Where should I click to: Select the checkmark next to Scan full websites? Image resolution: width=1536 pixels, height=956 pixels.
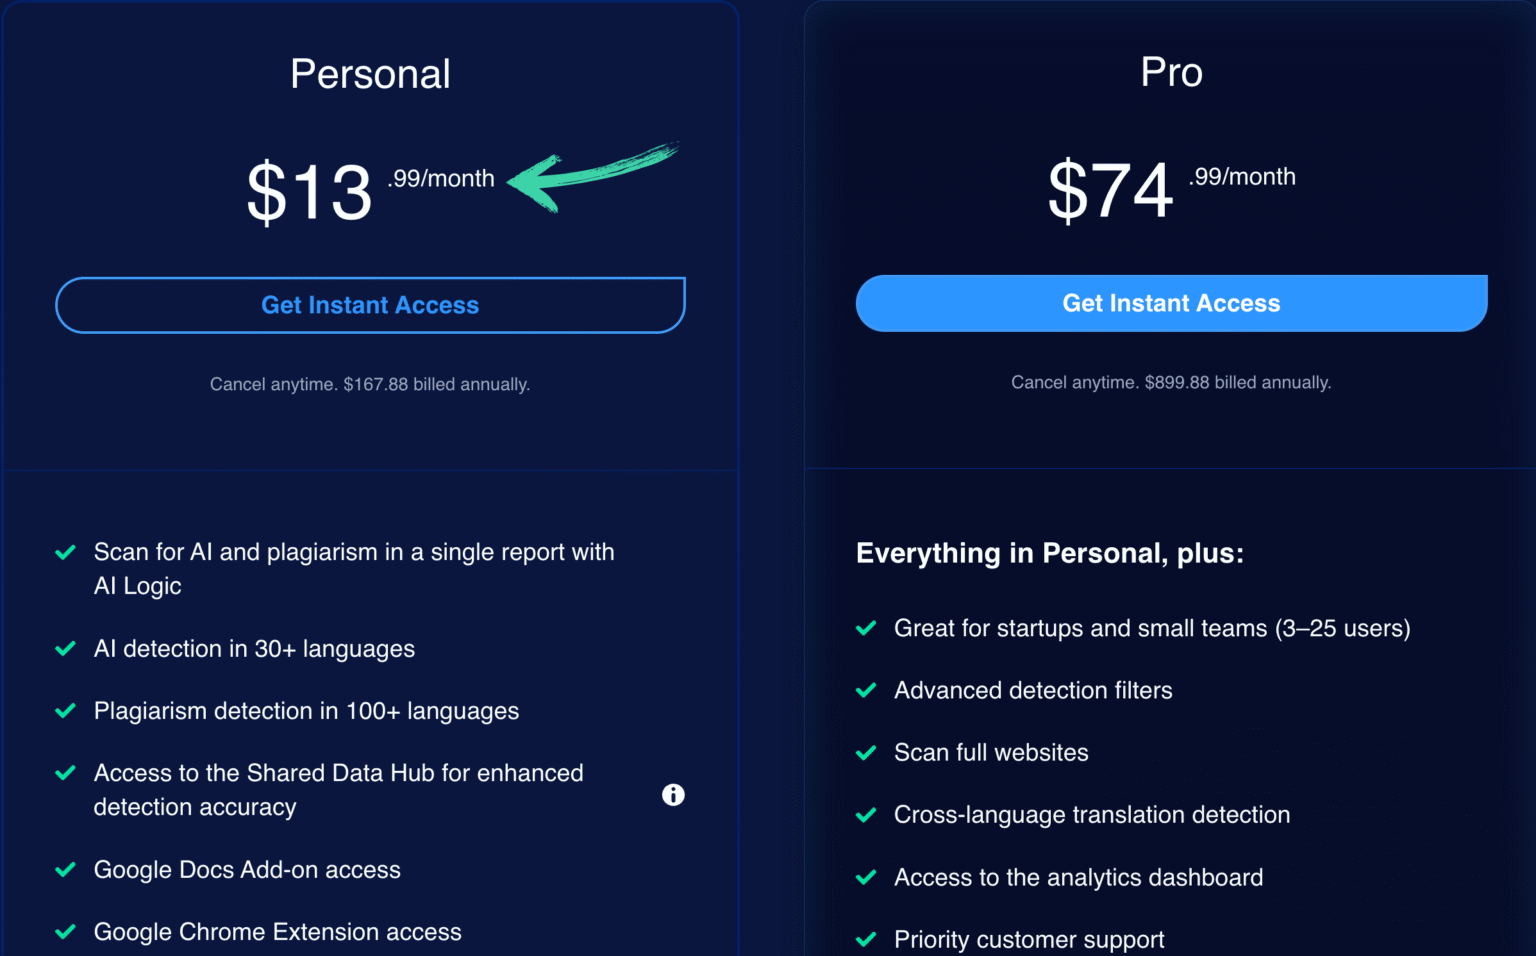(866, 752)
